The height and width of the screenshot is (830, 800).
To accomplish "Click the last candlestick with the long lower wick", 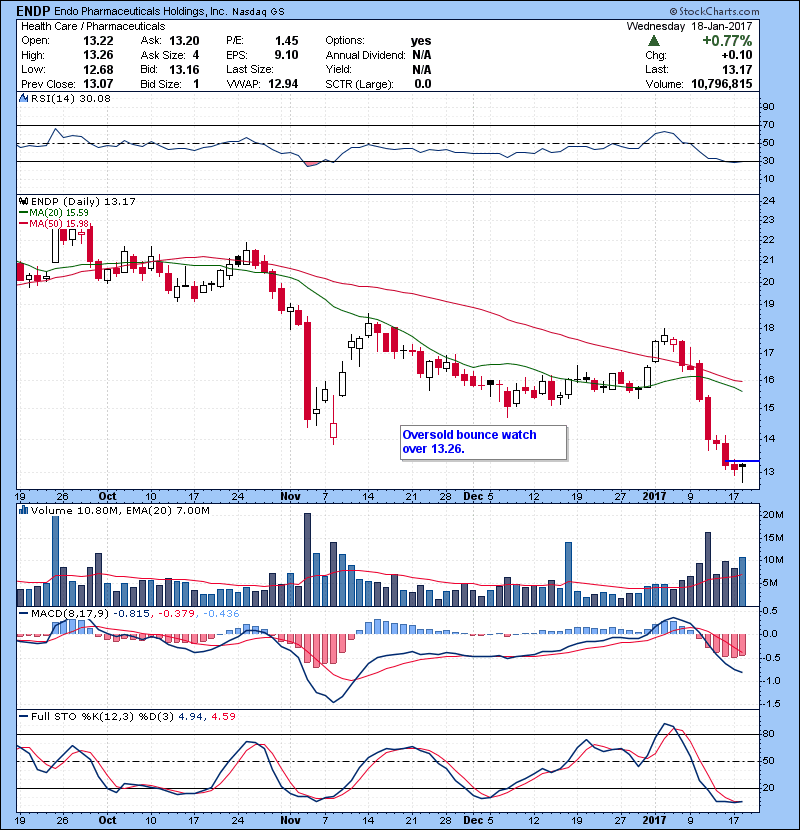I will pyautogui.click(x=742, y=473).
